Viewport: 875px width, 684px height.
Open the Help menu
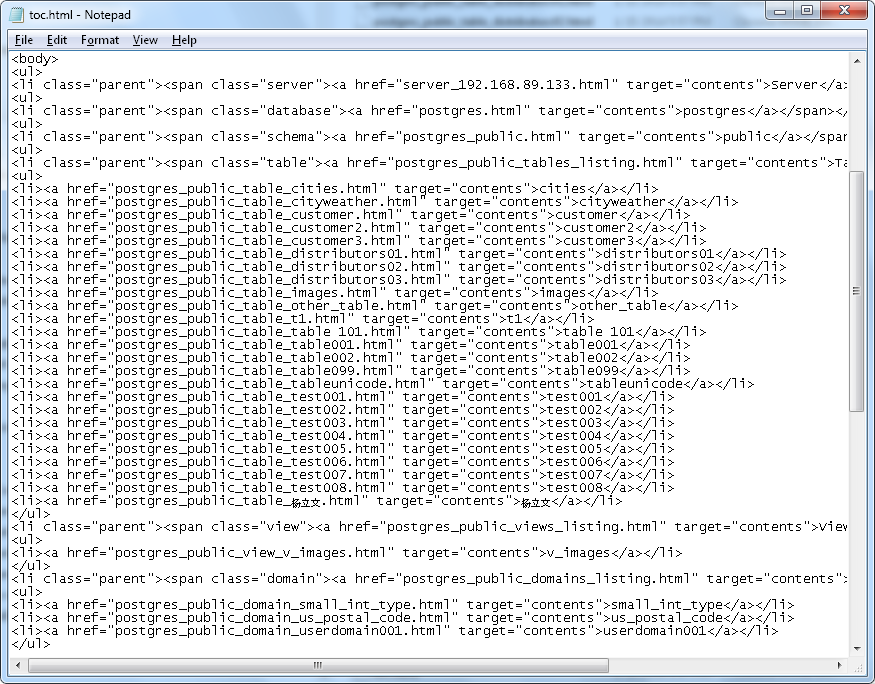coord(184,40)
